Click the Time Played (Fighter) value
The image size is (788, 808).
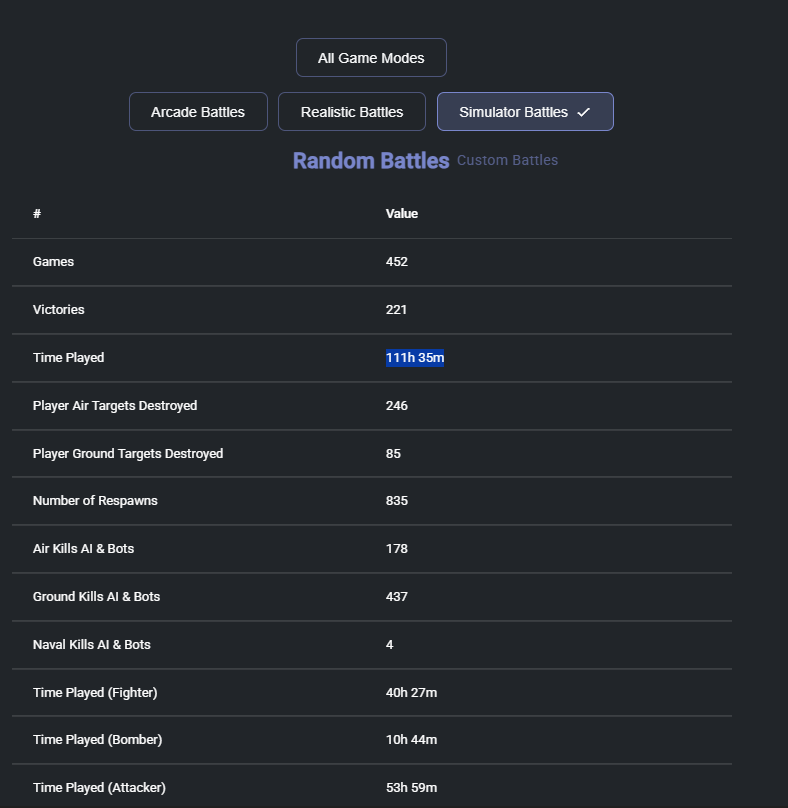411,692
